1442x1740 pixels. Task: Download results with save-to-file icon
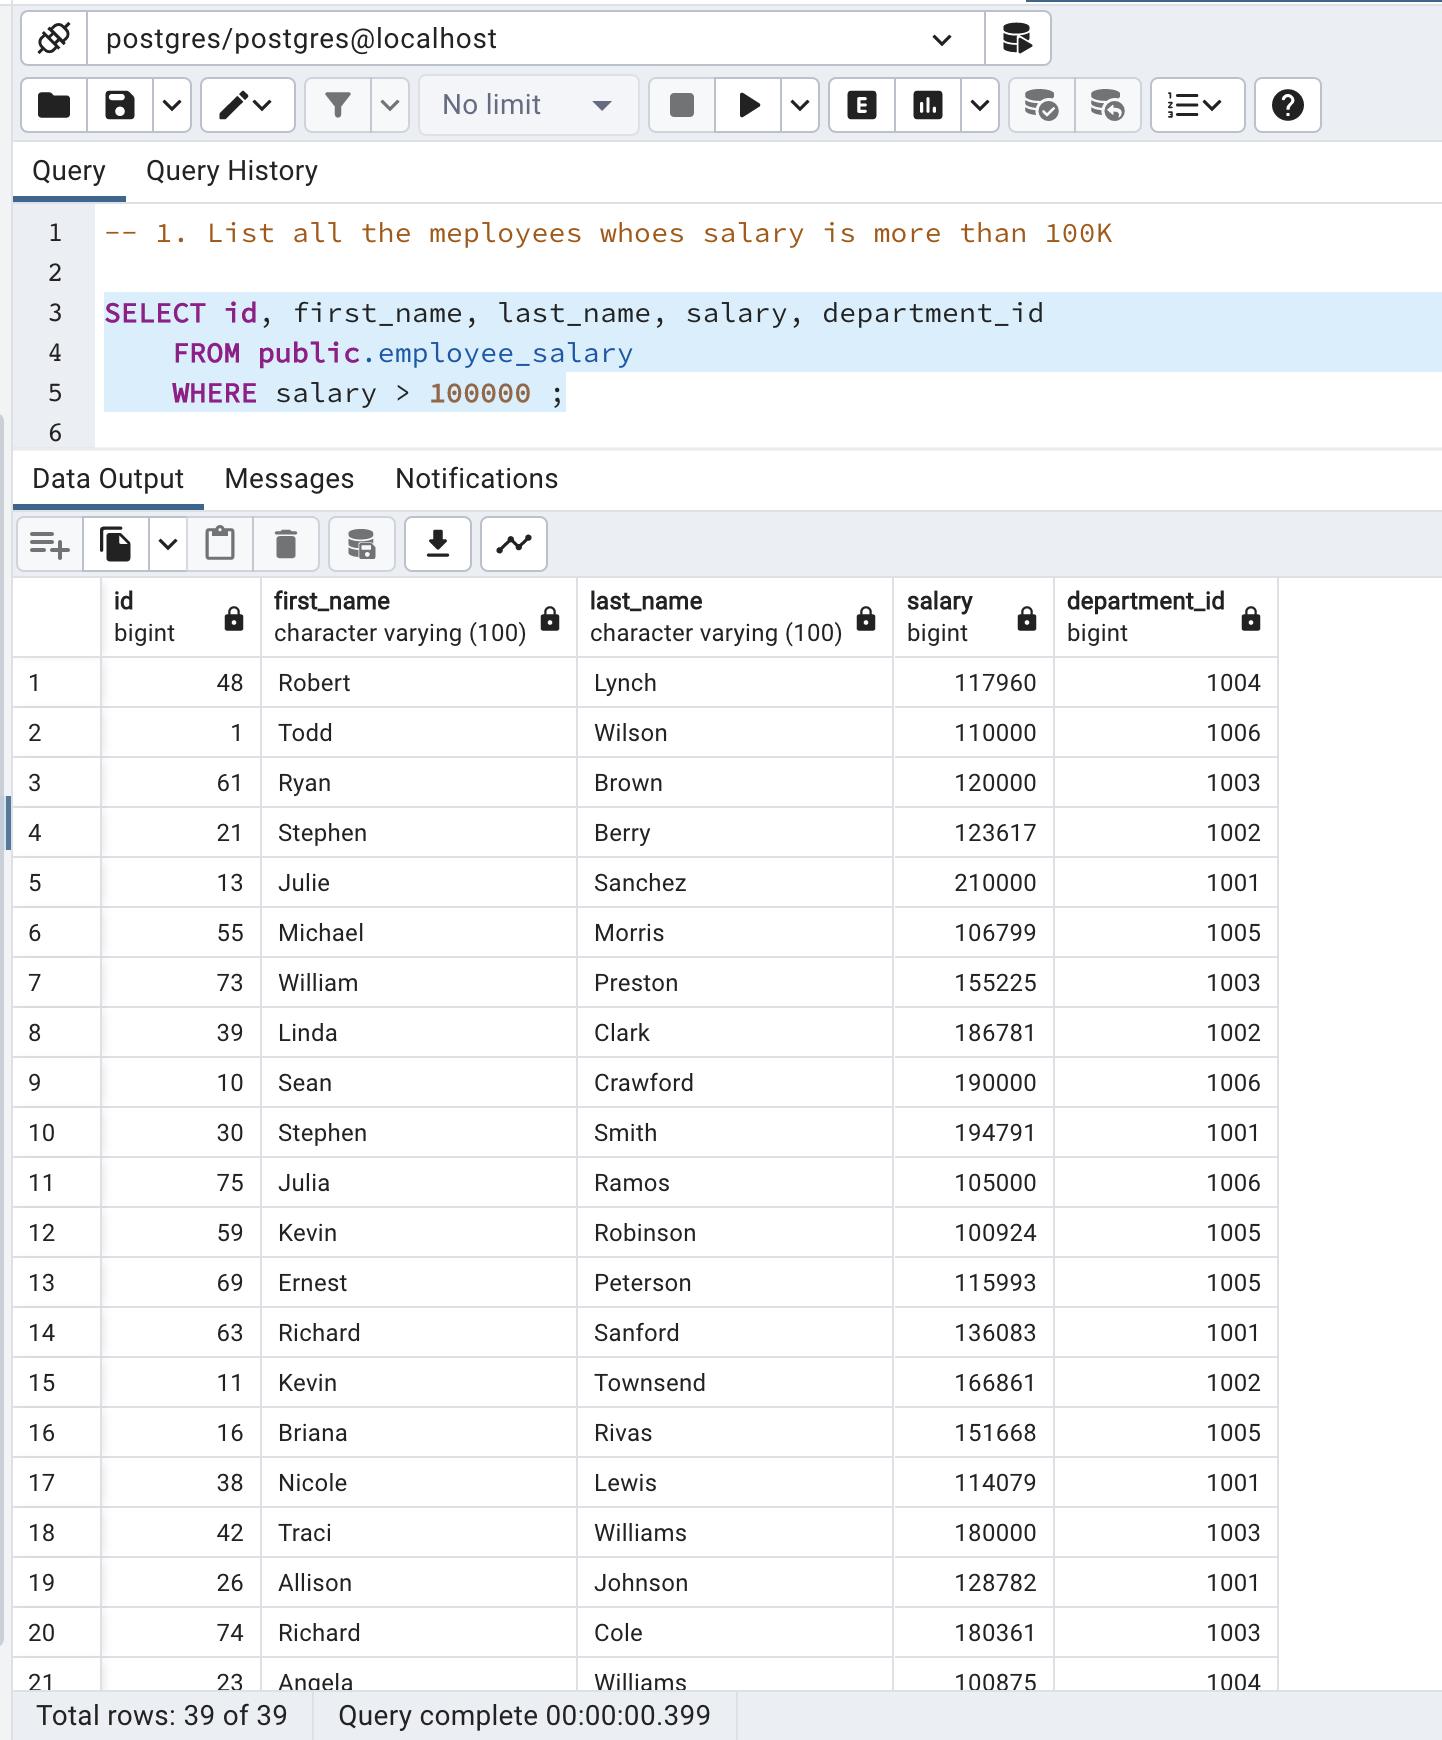(x=437, y=544)
